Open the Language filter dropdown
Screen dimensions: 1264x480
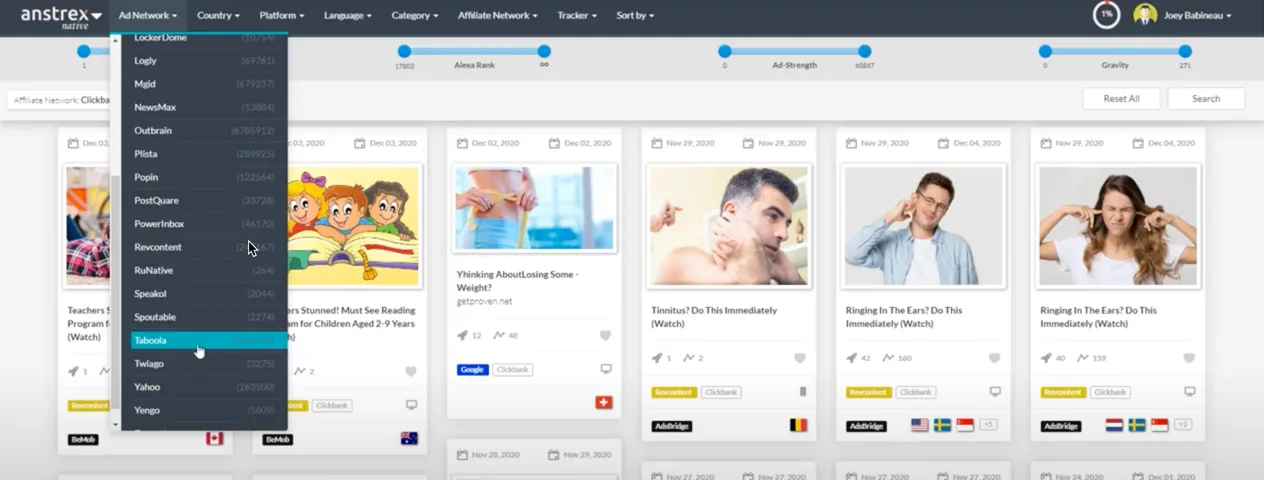pyautogui.click(x=348, y=16)
